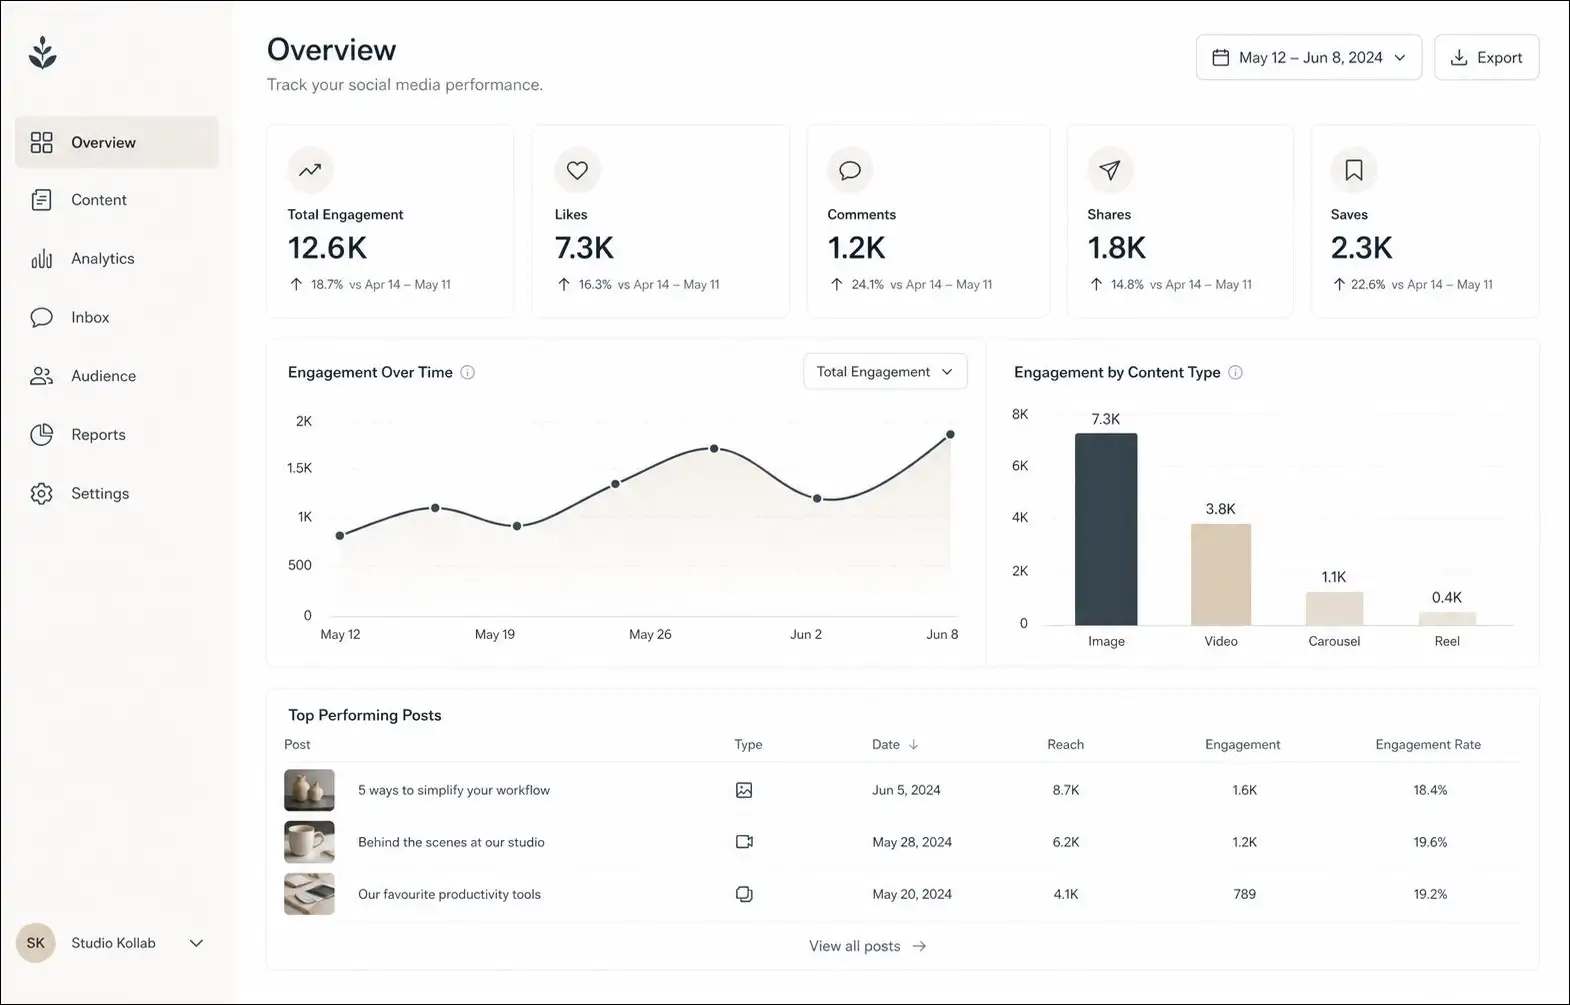Click the Engagement Rate column header
Image resolution: width=1570 pixels, height=1005 pixels.
tap(1428, 745)
